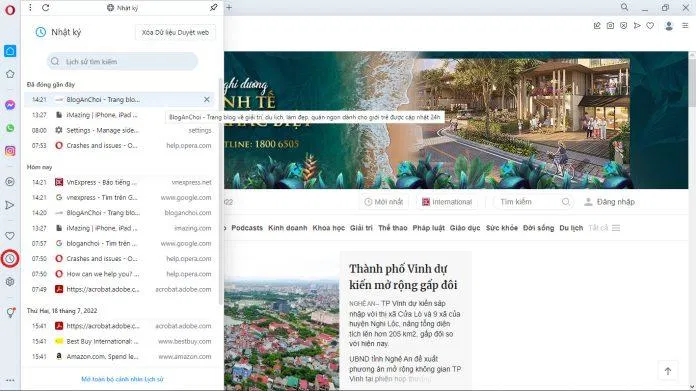Take a snapshot with camera icon

610,26
